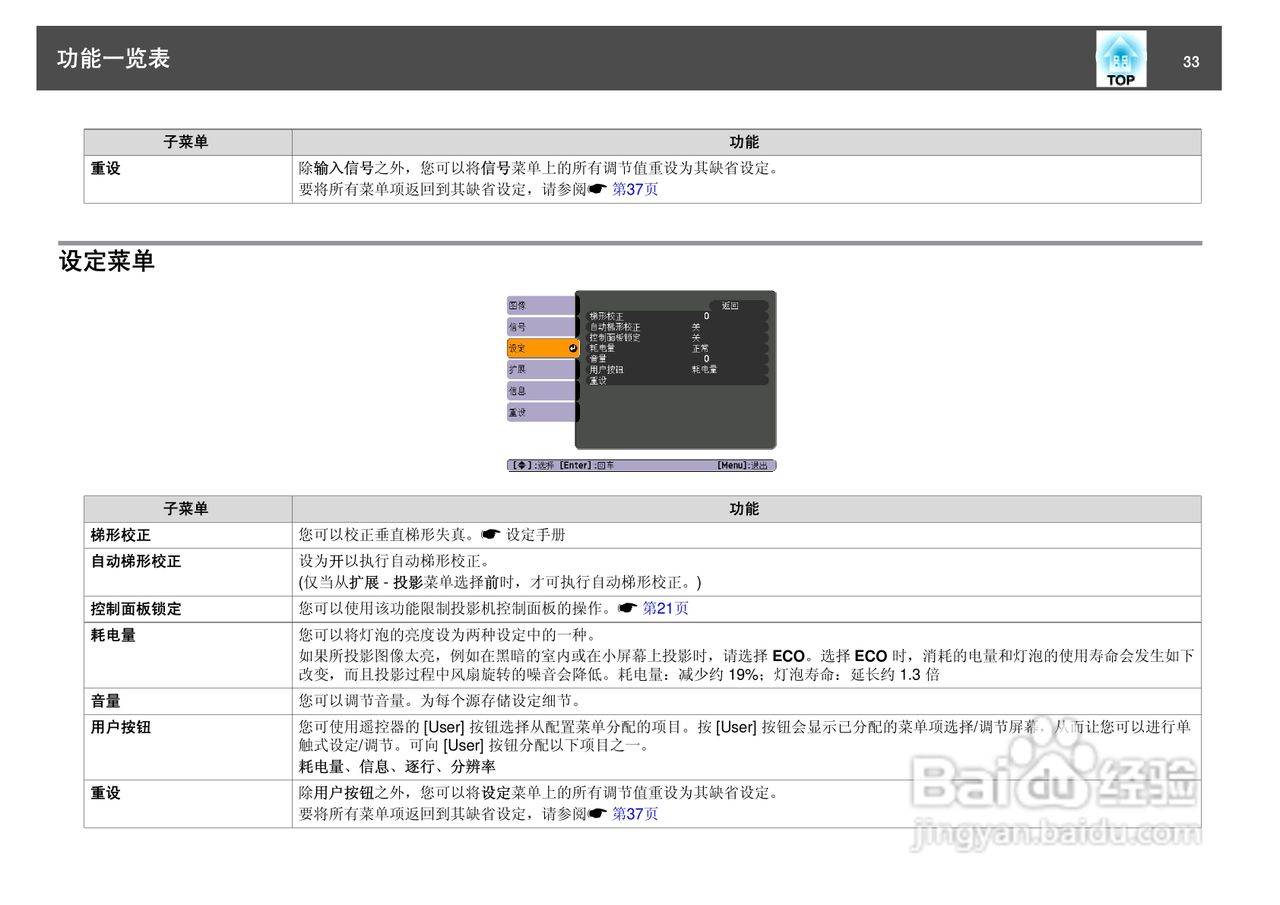
Task: Click the 设定菜单 section heading
Action: point(107,262)
